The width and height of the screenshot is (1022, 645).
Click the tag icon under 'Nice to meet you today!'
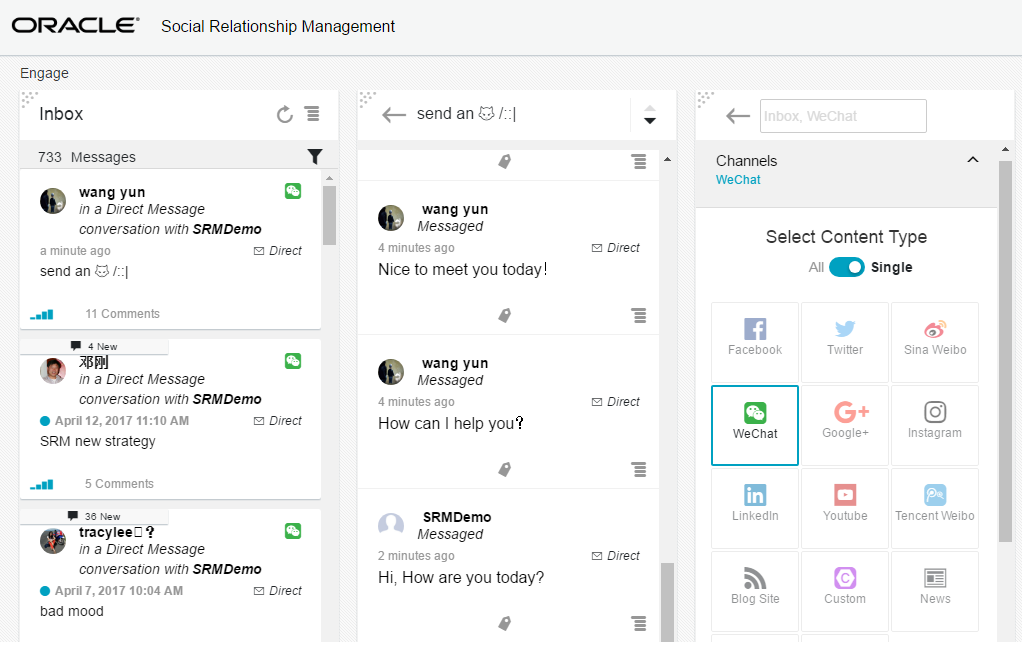(x=505, y=315)
